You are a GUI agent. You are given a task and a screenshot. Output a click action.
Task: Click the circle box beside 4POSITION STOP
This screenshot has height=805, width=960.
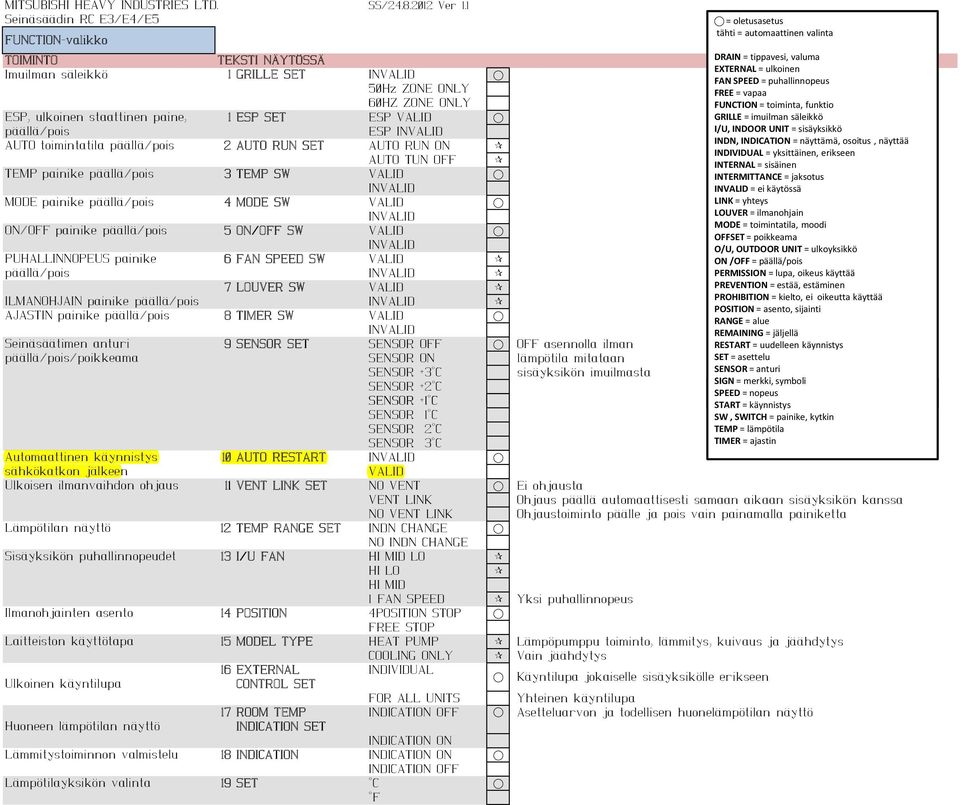point(498,613)
